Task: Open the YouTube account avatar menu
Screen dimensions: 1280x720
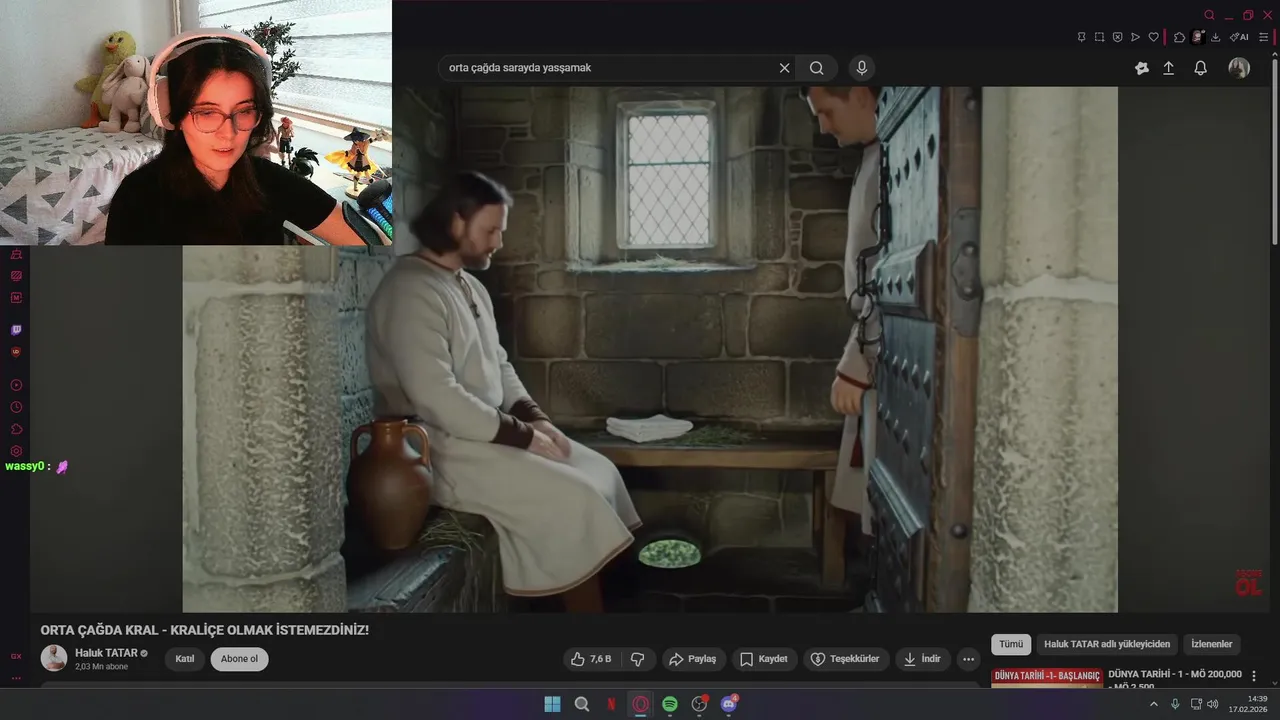Action: (1239, 68)
